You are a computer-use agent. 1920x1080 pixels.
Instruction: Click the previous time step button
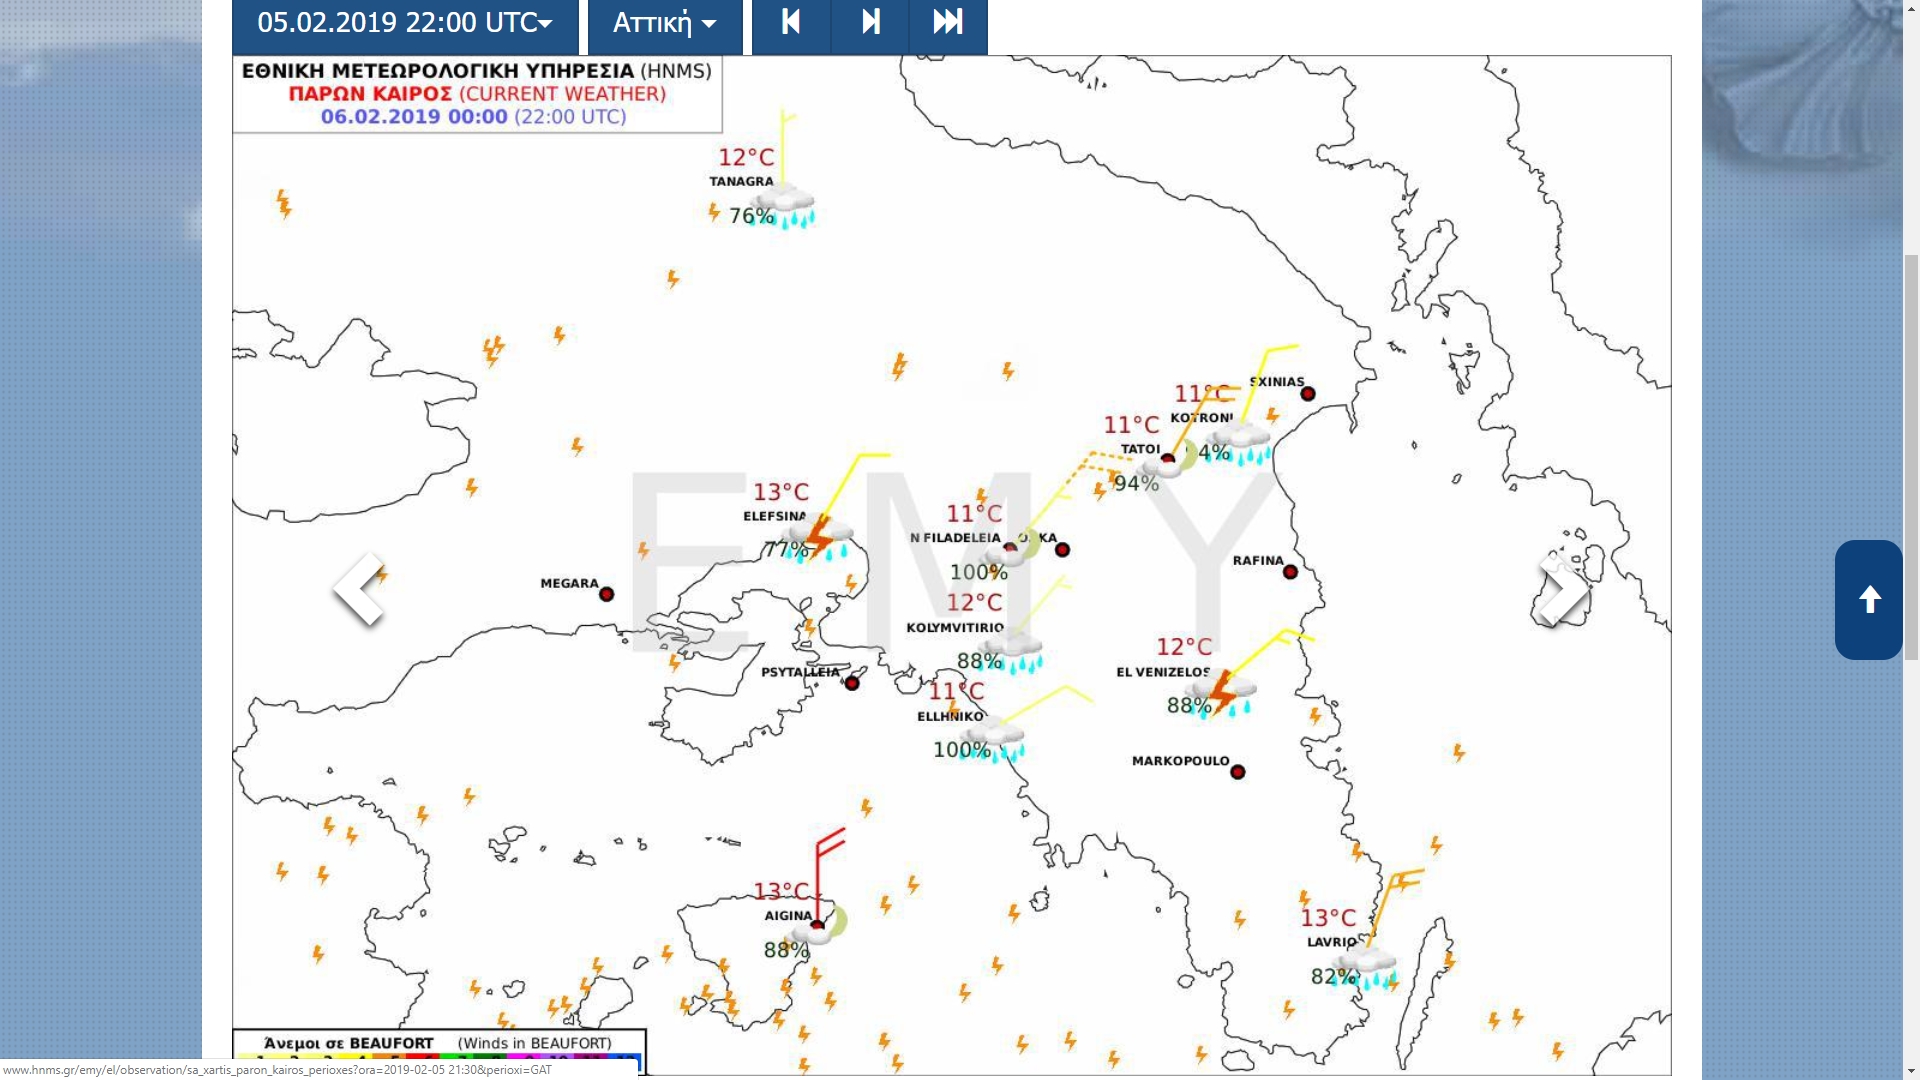point(791,24)
